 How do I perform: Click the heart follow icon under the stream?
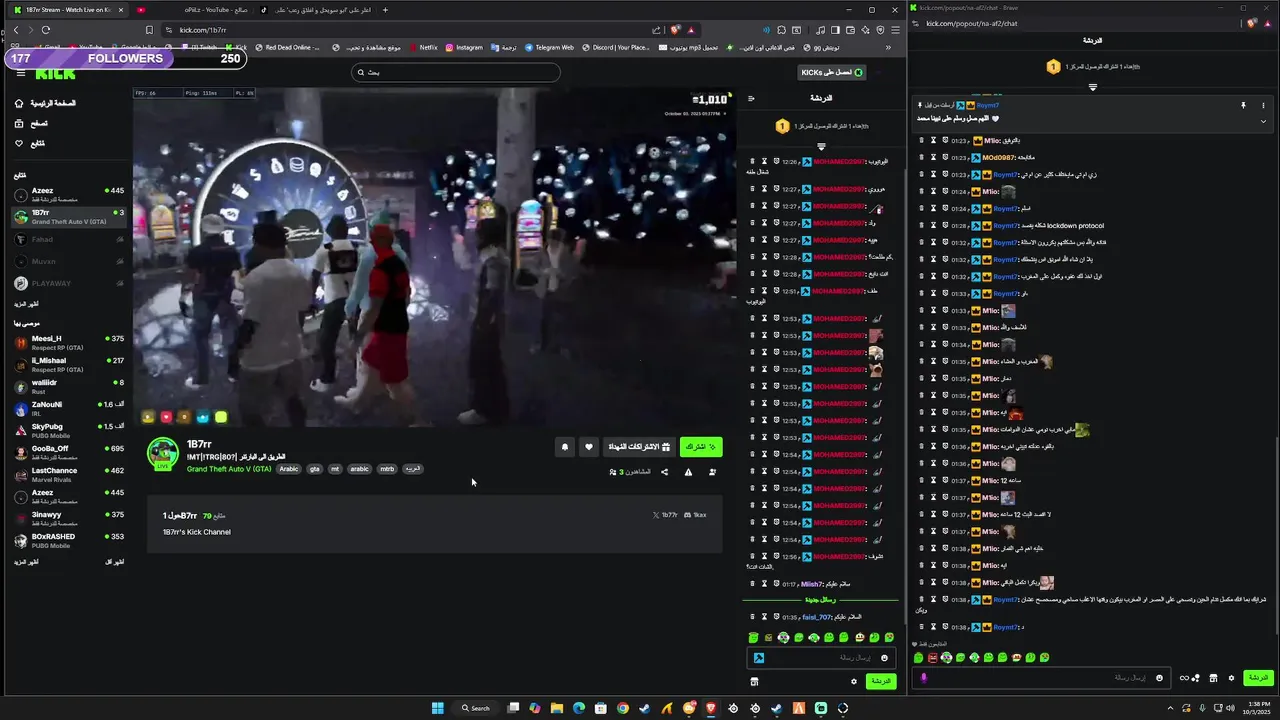click(589, 447)
